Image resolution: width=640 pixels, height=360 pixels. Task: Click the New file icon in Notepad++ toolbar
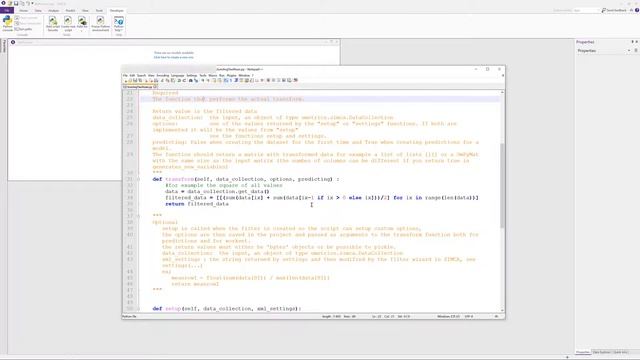pos(126,81)
